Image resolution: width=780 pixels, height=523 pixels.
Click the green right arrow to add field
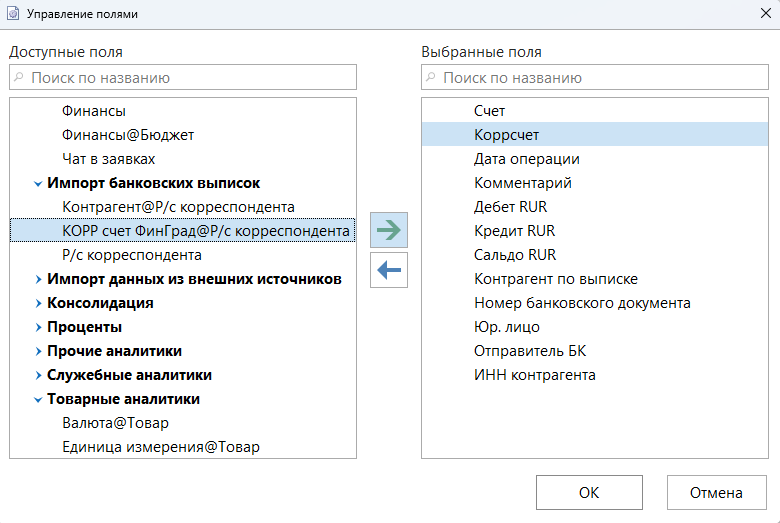389,230
